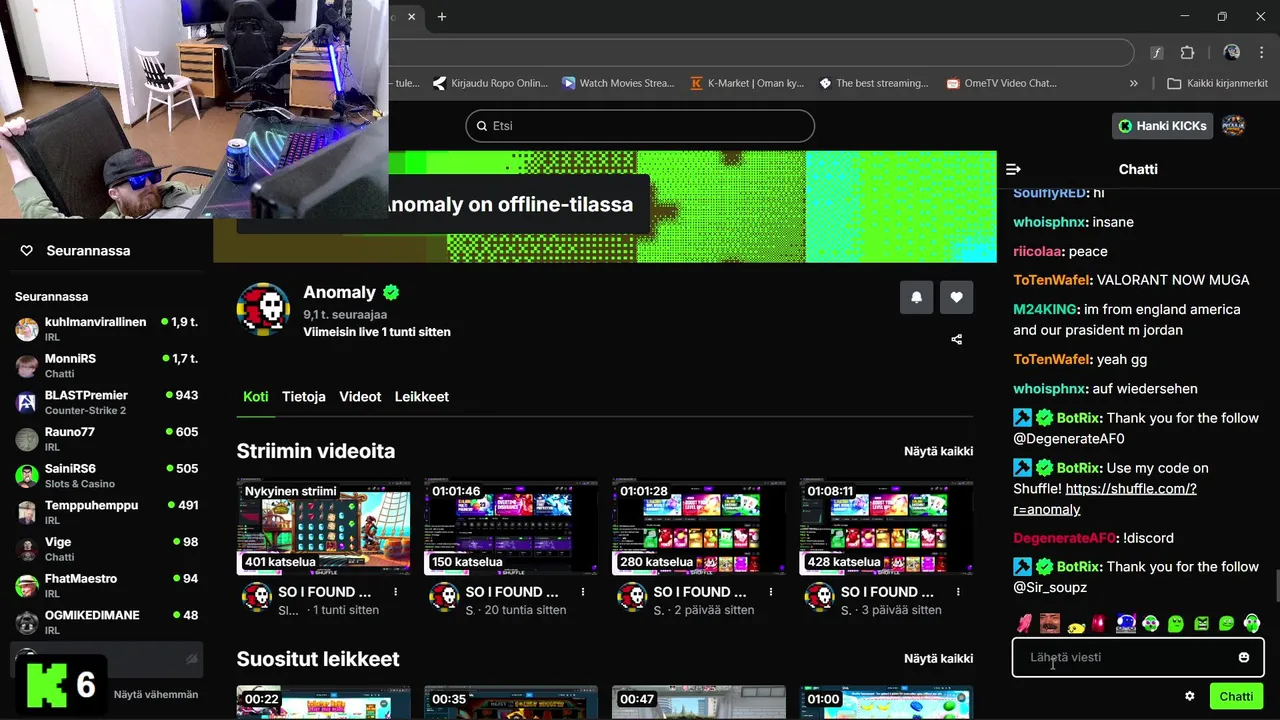Image resolution: width=1280 pixels, height=720 pixels.
Task: Collapse list with Näytä vähemmän
Action: click(156, 694)
